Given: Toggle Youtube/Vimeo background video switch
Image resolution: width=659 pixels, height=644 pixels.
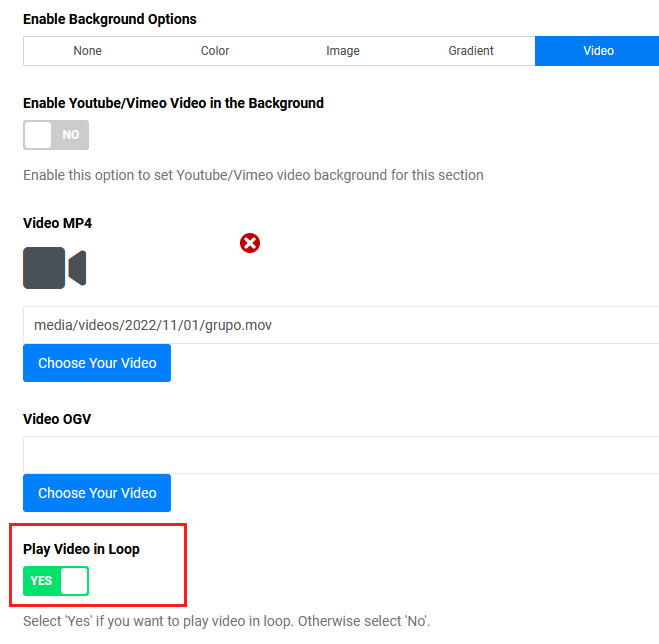Looking at the screenshot, I should (x=56, y=135).
